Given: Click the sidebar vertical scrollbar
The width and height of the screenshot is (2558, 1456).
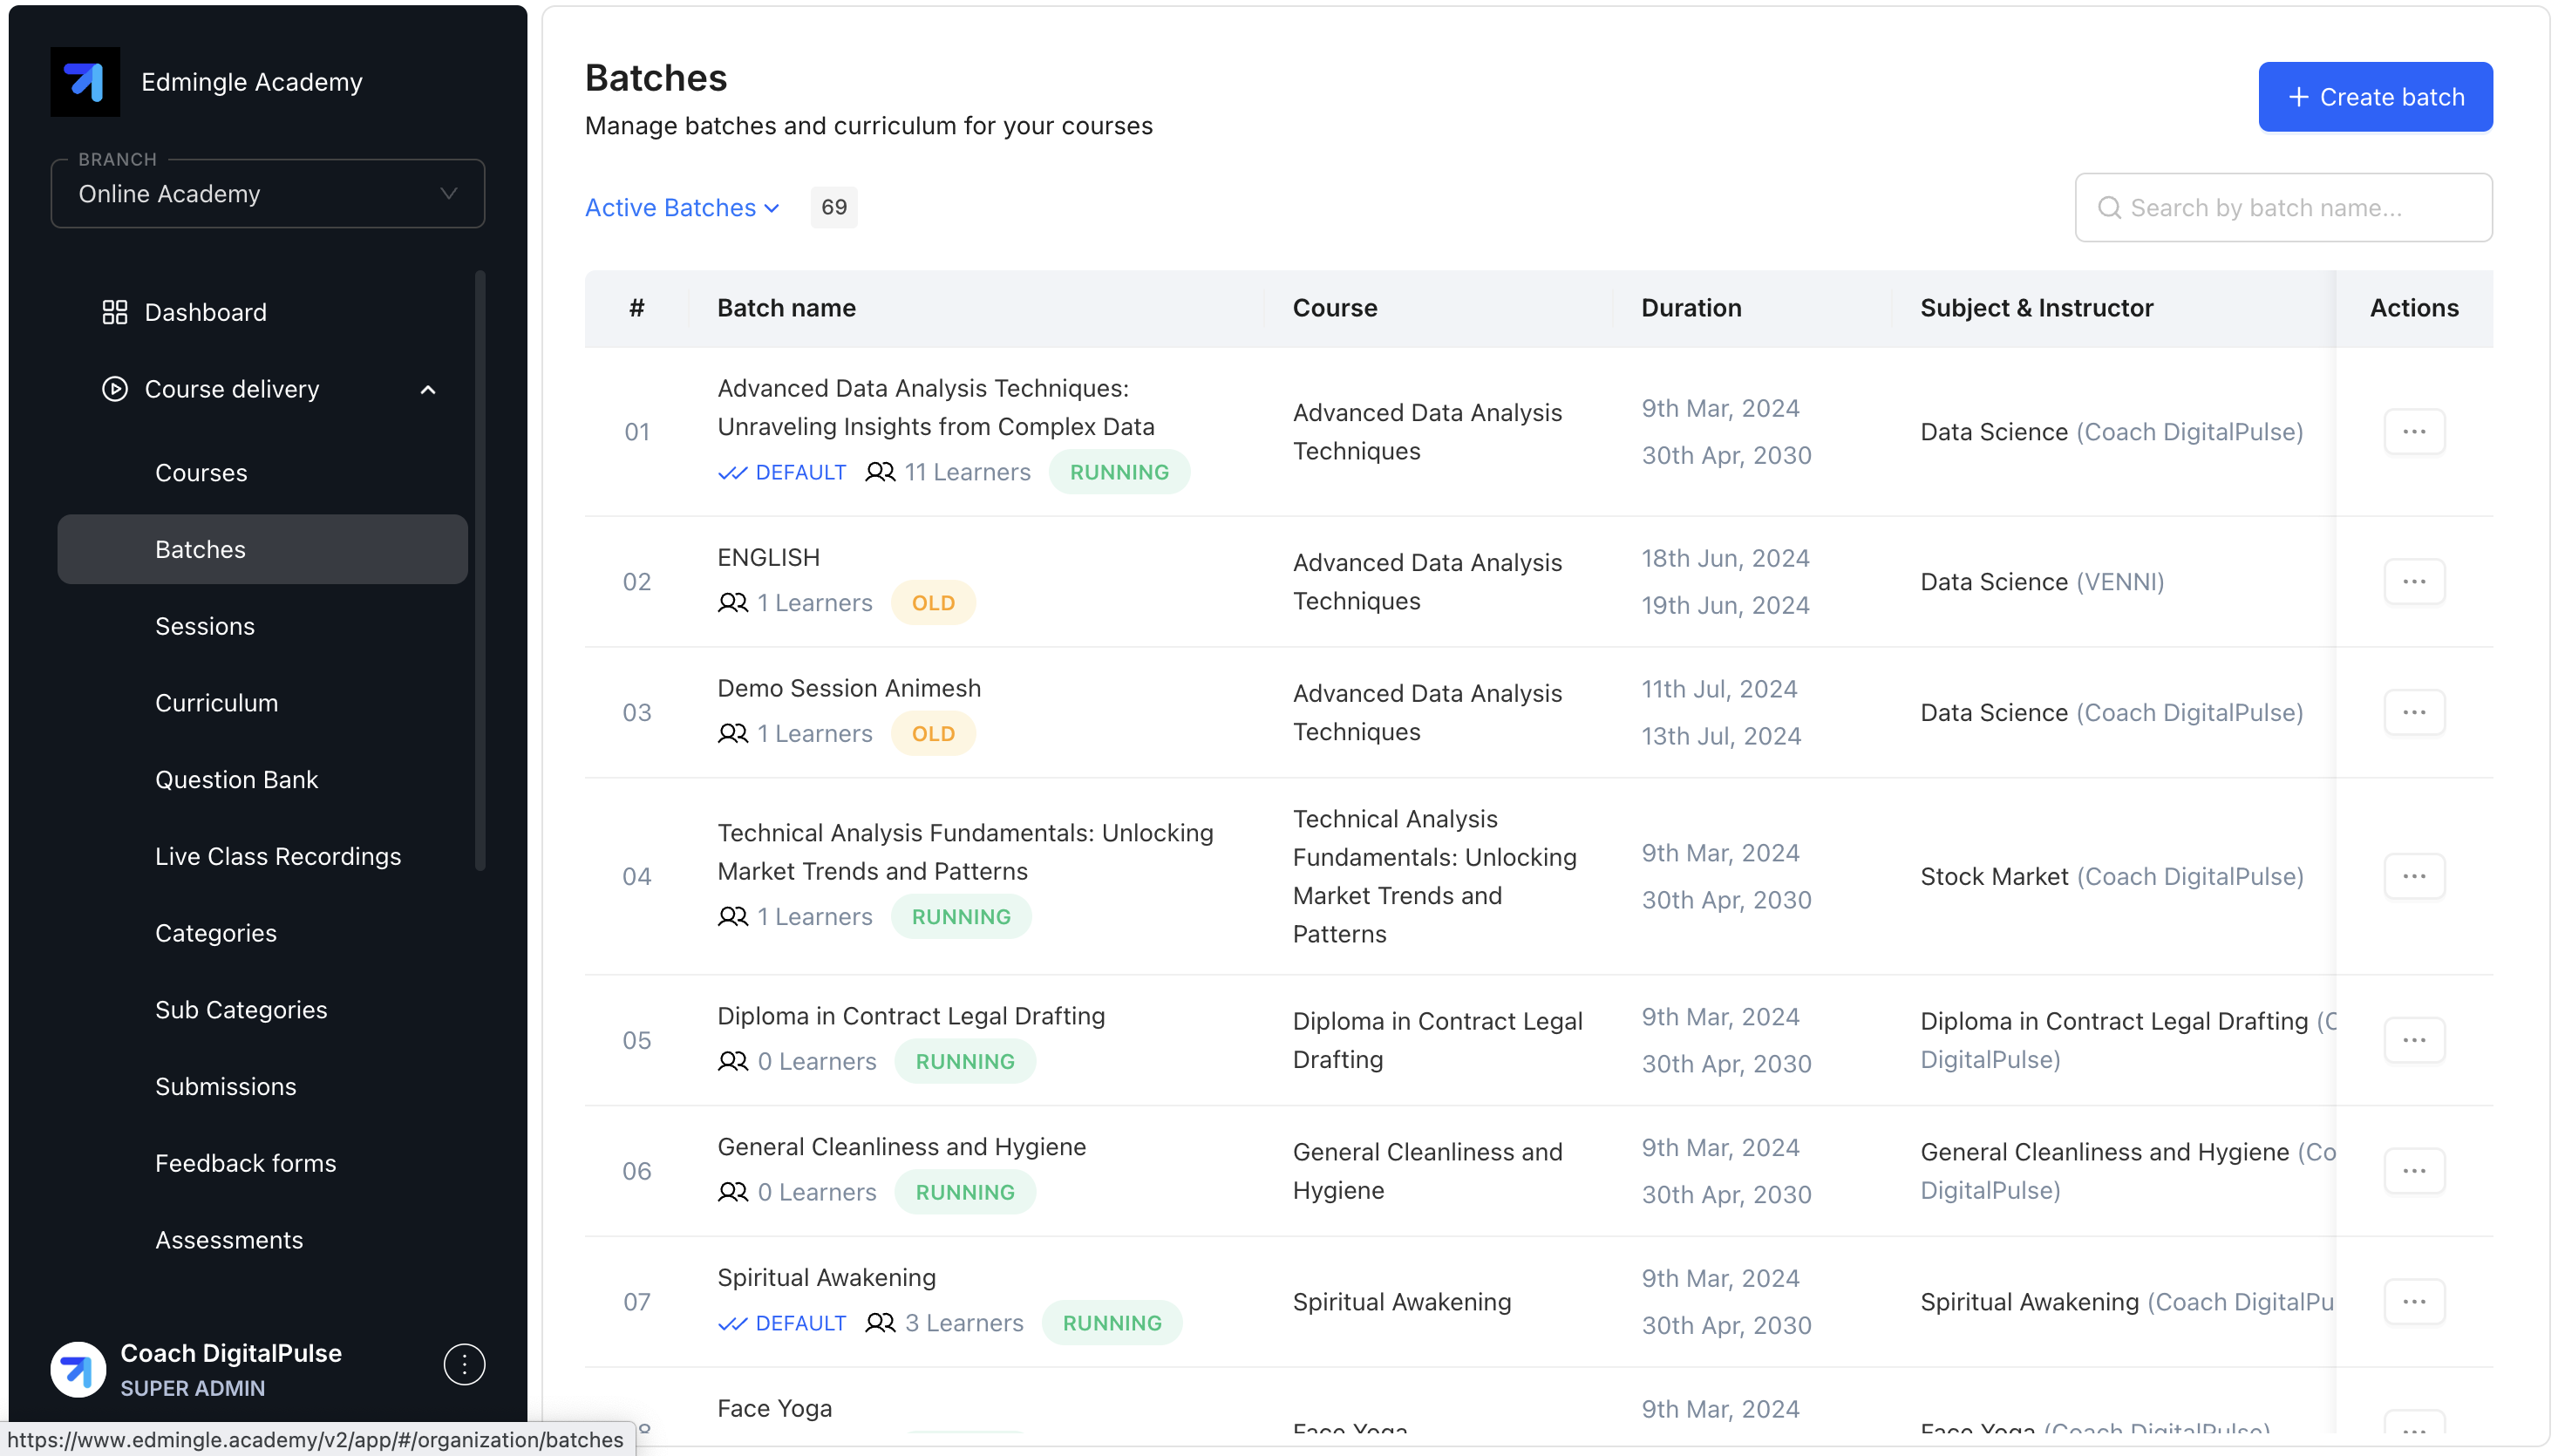Looking at the screenshot, I should coord(481,570).
